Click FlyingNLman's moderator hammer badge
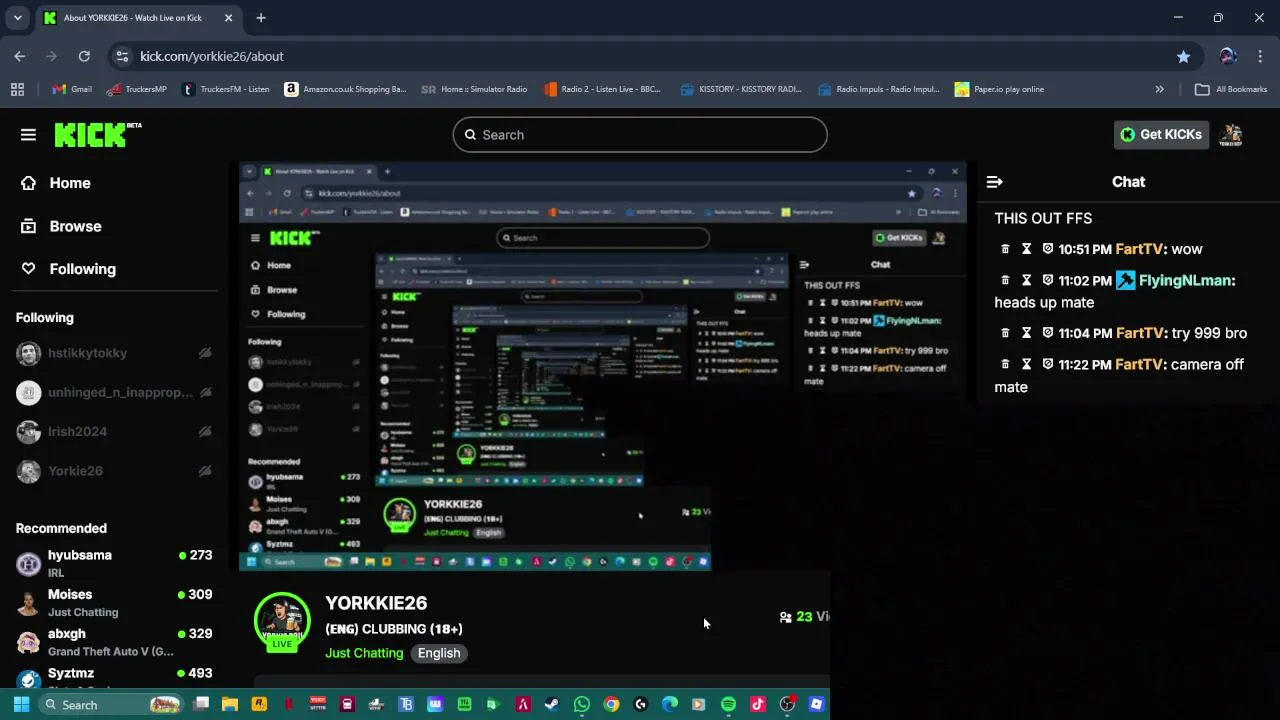This screenshot has width=1280, height=720. (1125, 281)
